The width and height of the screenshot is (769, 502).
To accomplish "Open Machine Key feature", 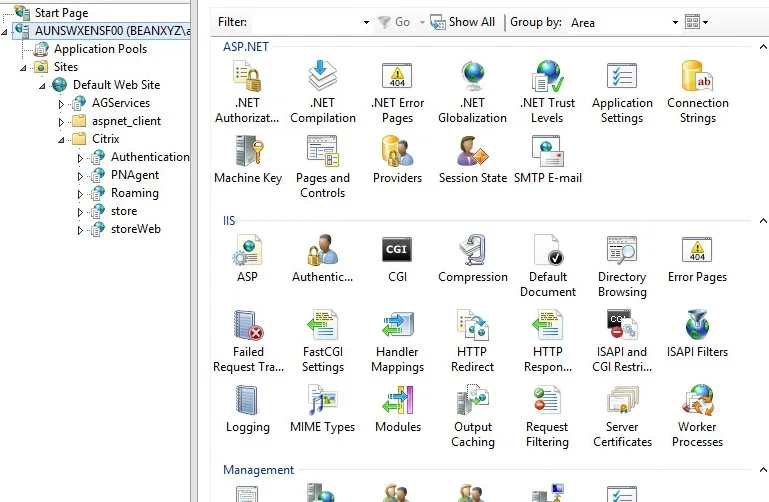I will coord(248,159).
